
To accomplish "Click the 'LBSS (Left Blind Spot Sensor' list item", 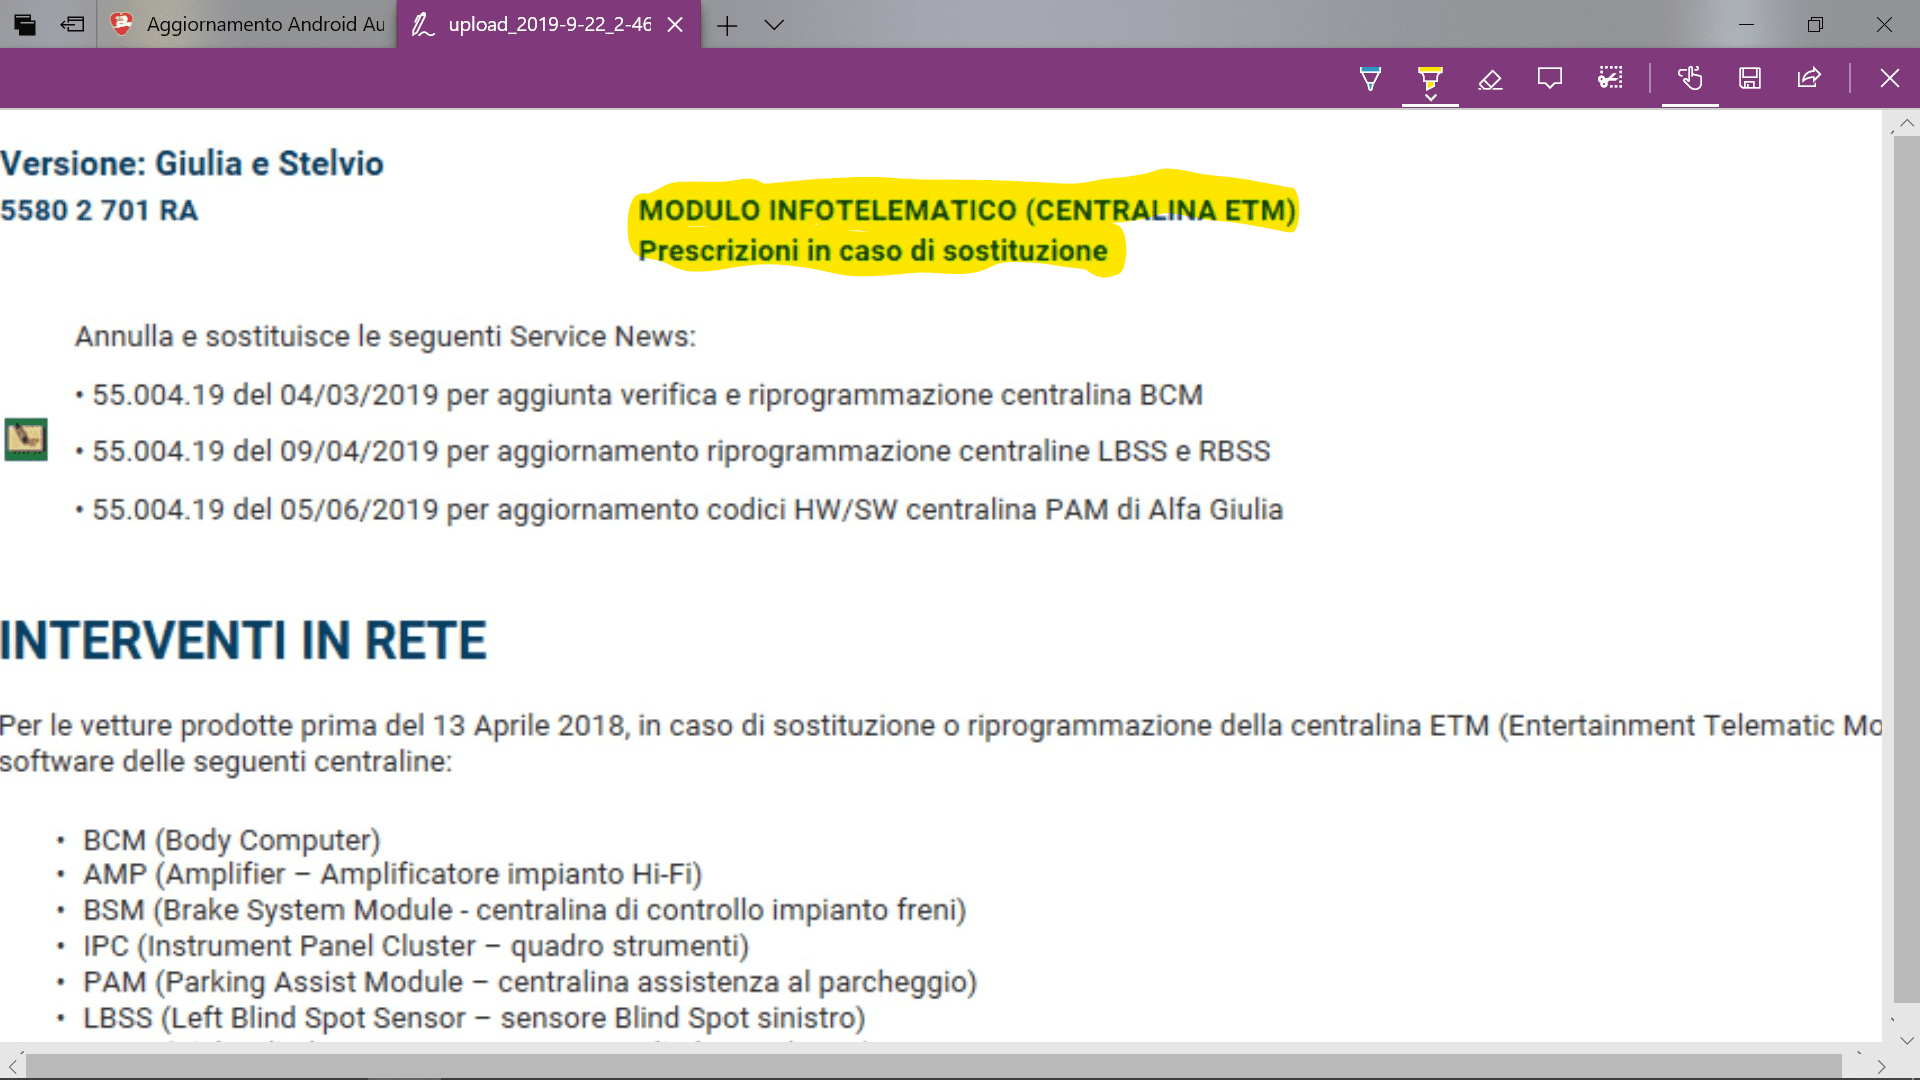I will click(474, 1018).
